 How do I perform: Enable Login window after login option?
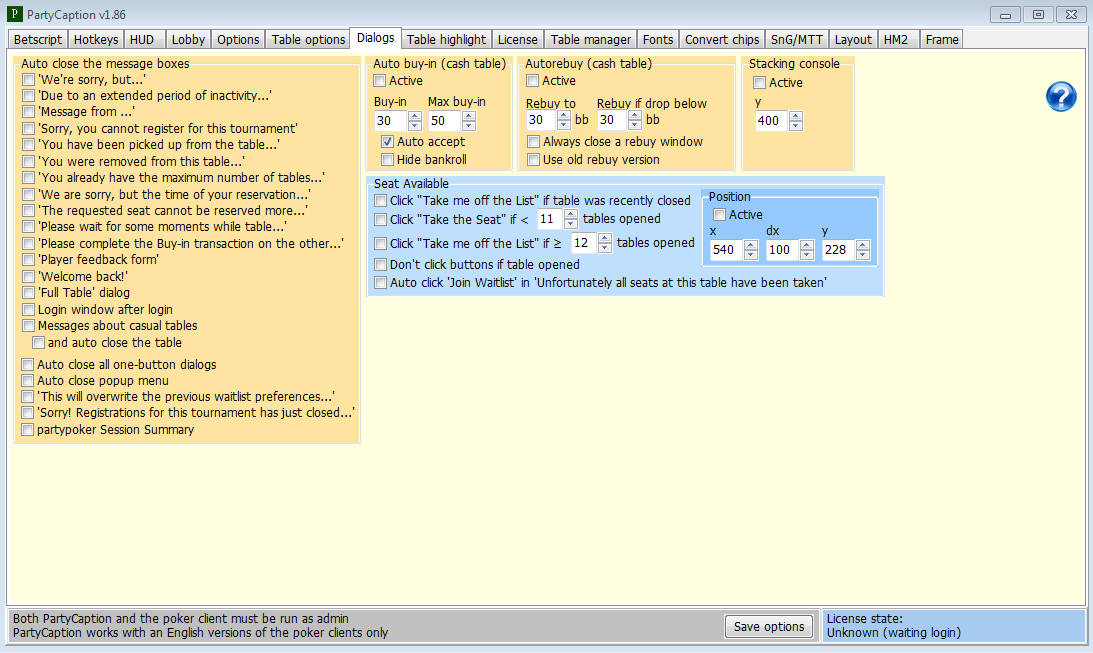29,309
